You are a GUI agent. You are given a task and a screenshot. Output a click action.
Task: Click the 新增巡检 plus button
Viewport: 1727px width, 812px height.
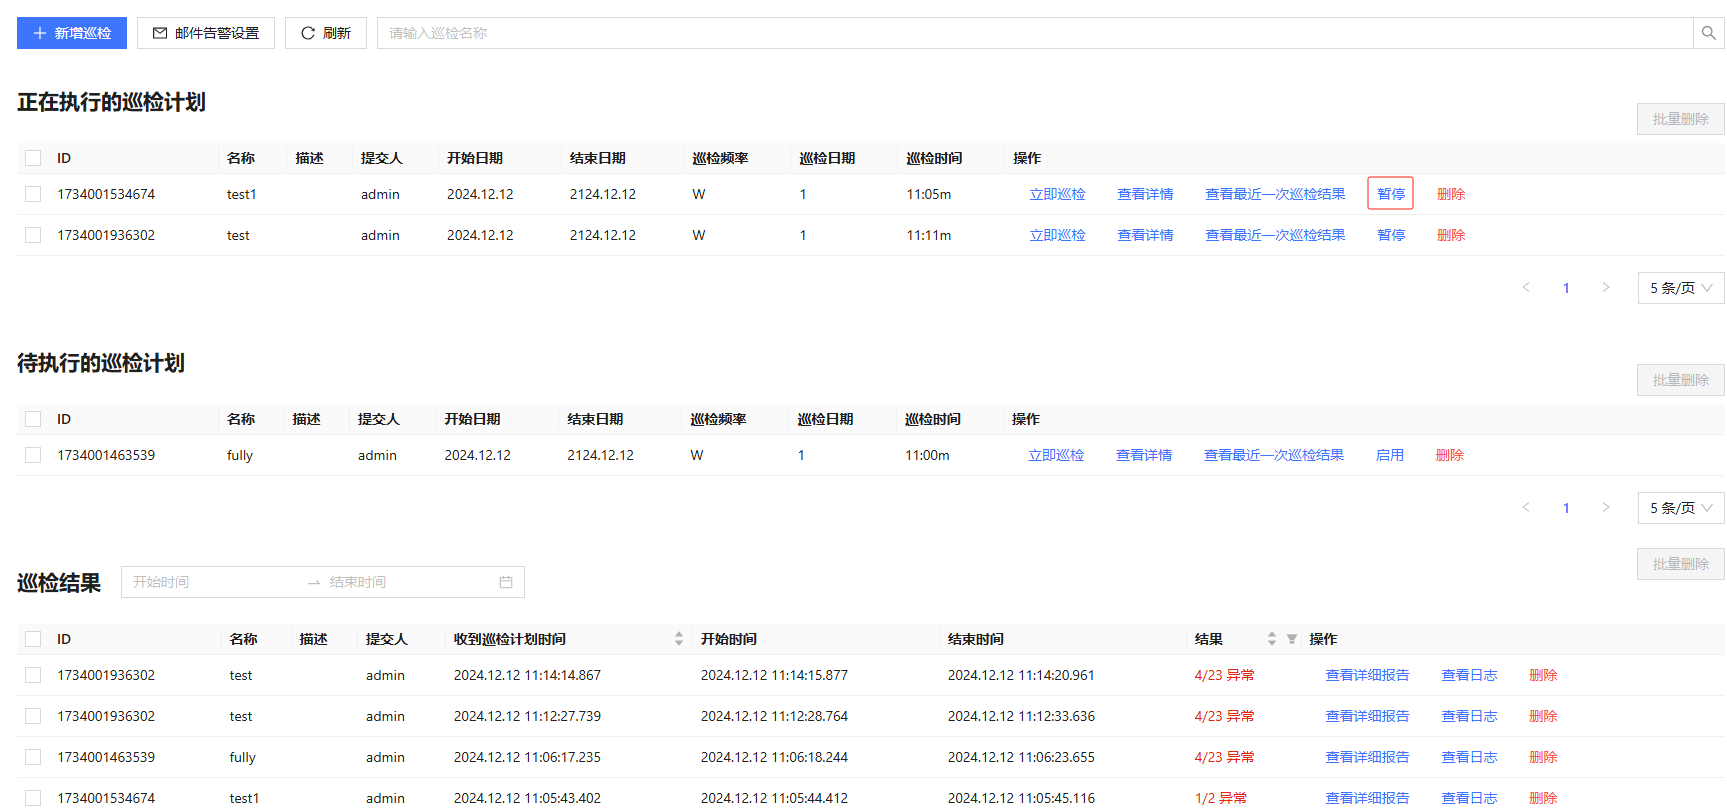(x=72, y=33)
